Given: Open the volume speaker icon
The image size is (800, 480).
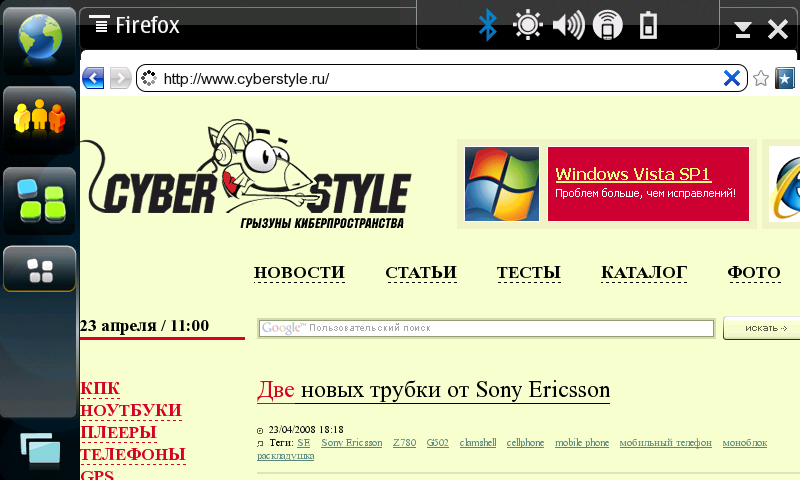Looking at the screenshot, I should [568, 25].
